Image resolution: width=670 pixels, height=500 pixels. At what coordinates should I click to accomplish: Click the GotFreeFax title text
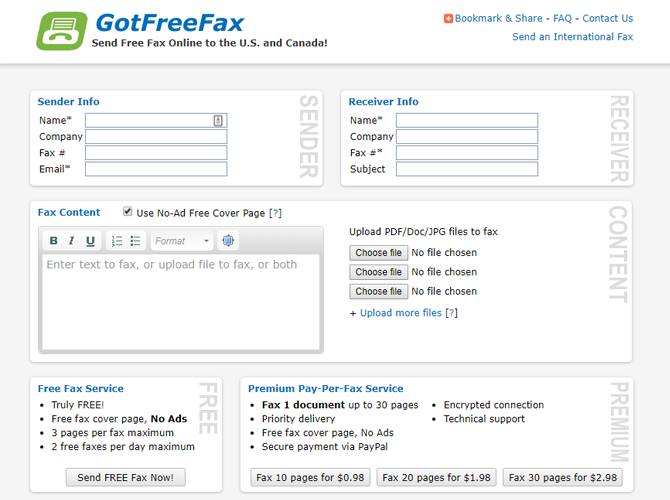coord(170,23)
